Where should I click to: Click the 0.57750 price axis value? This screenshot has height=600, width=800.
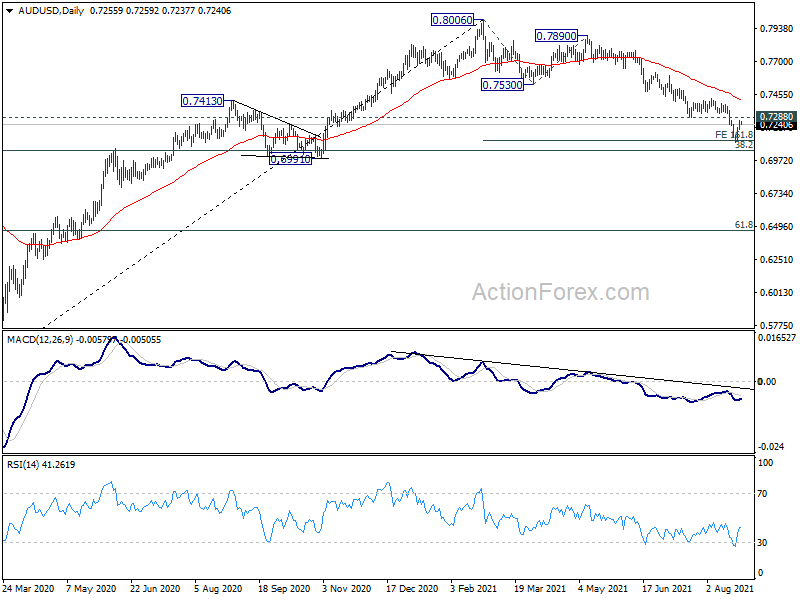click(x=777, y=325)
